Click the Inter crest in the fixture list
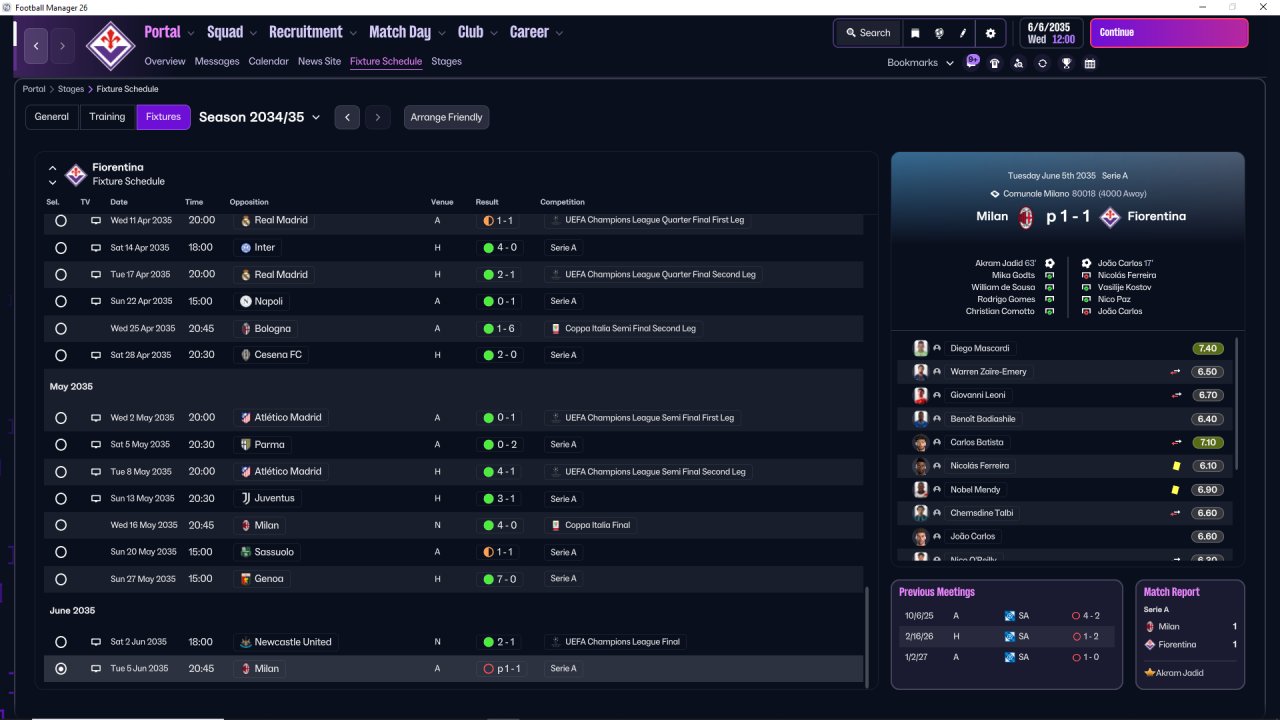 pos(246,247)
